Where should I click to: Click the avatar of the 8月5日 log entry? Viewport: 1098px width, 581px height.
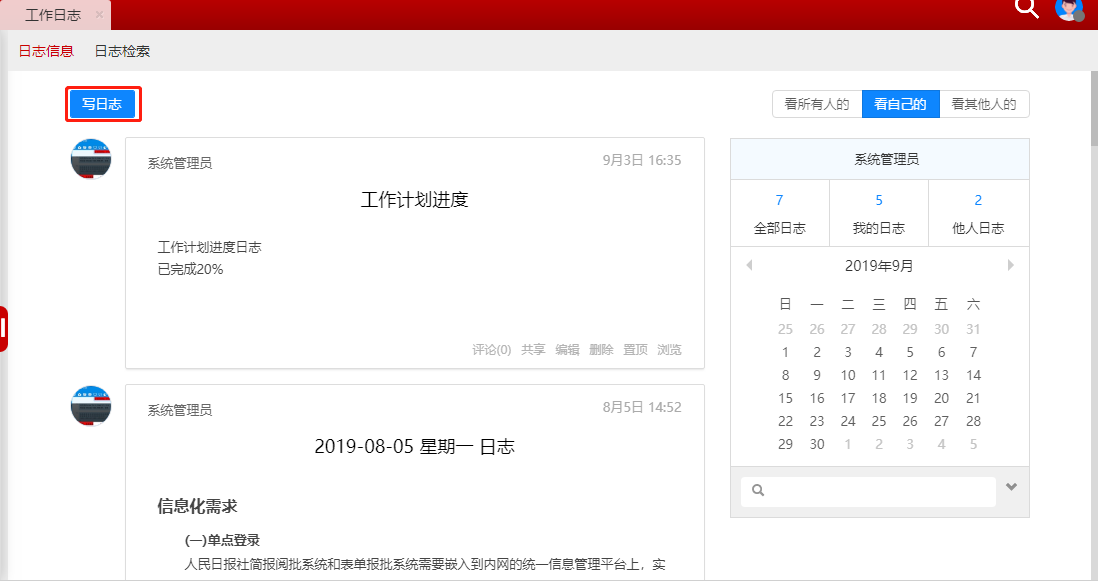91,405
